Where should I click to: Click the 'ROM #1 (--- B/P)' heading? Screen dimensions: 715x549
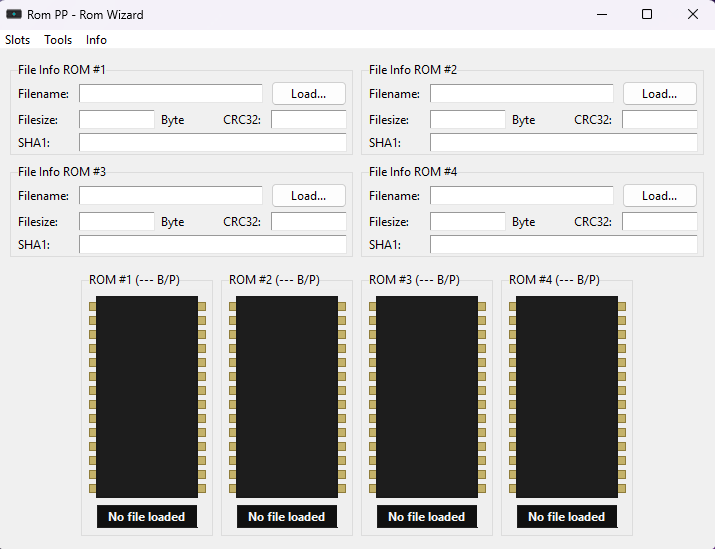(x=135, y=280)
